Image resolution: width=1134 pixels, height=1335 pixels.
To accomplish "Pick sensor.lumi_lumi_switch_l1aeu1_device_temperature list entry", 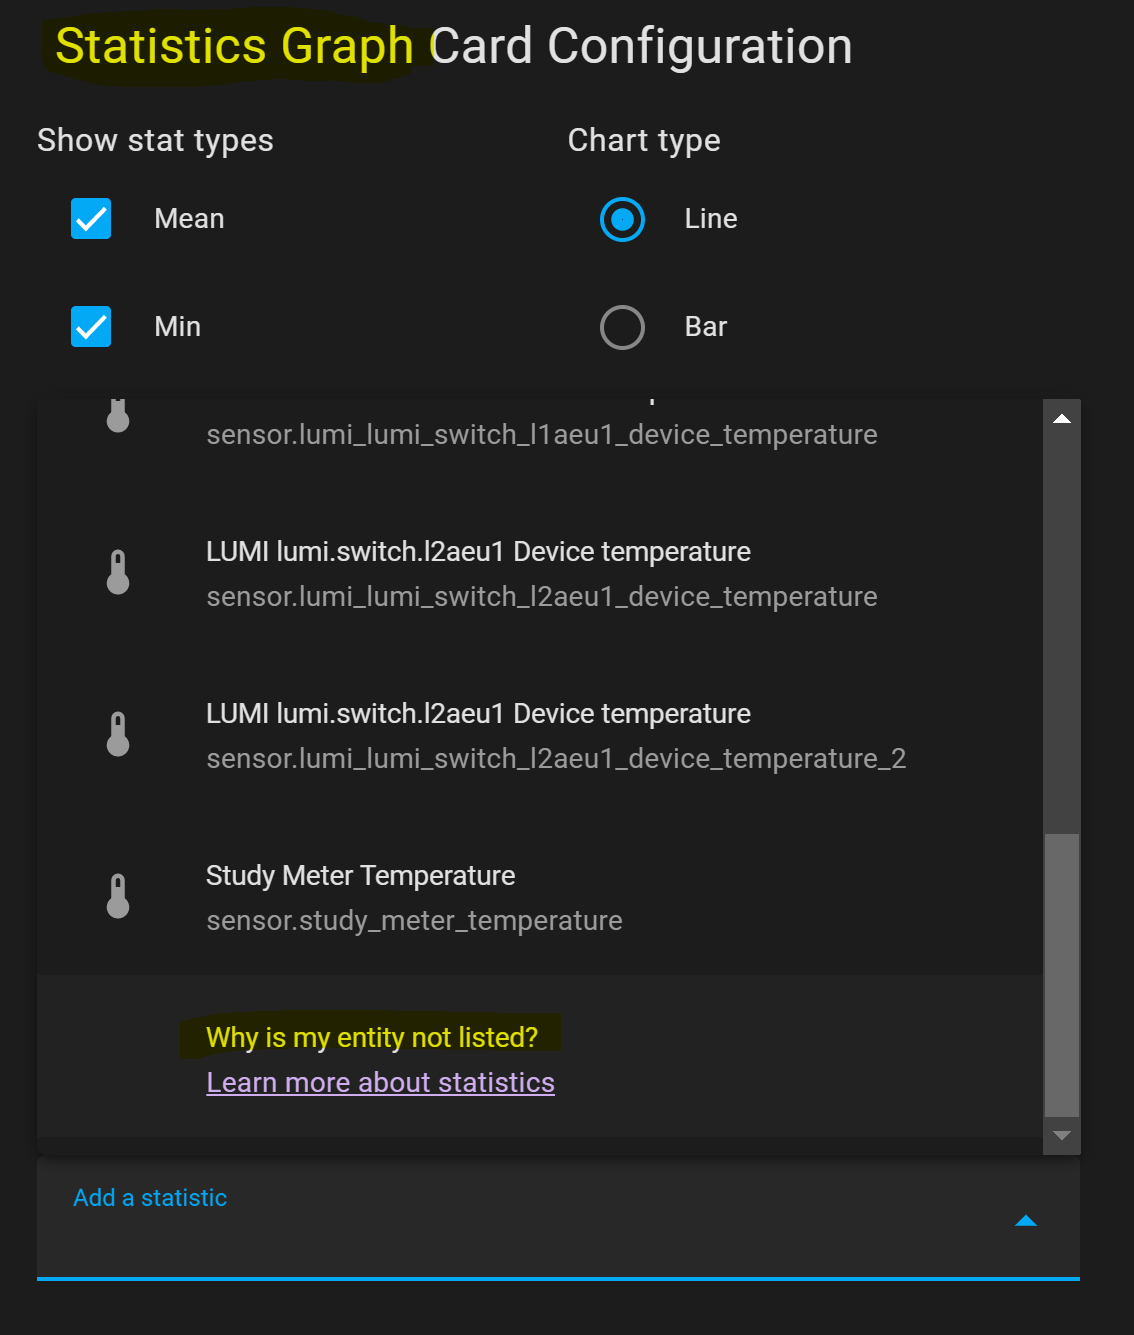I will click(541, 435).
